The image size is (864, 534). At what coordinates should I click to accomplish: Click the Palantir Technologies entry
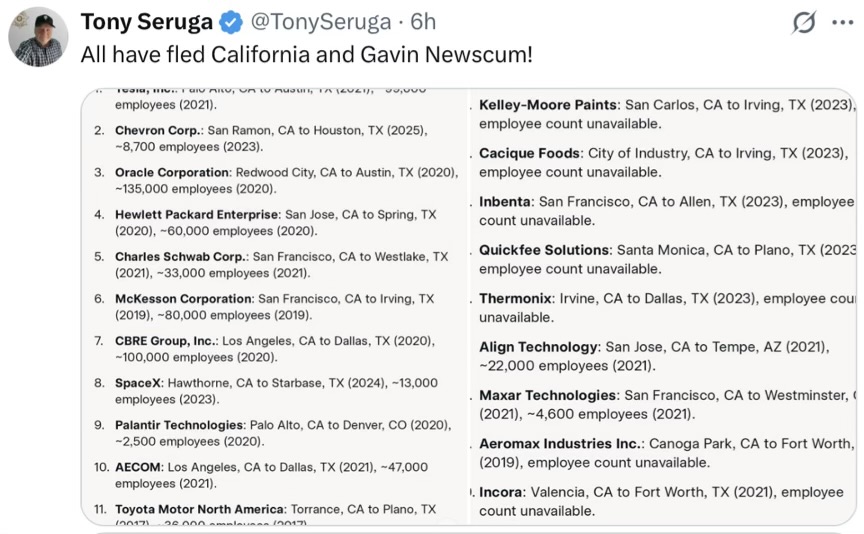click(272, 433)
